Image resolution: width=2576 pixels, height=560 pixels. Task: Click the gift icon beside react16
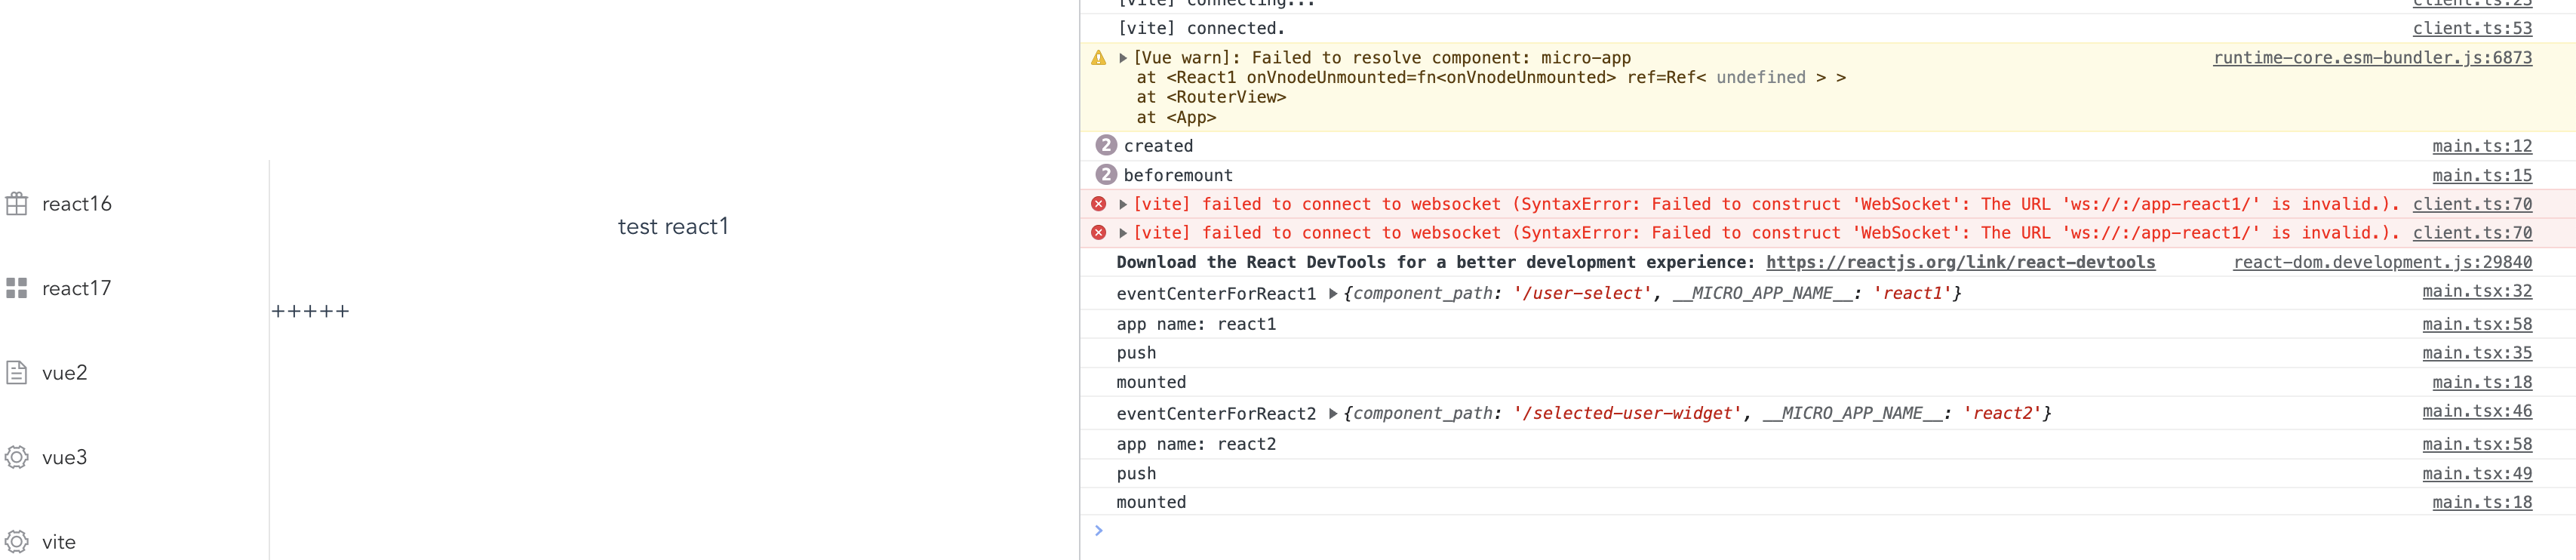pyautogui.click(x=17, y=204)
